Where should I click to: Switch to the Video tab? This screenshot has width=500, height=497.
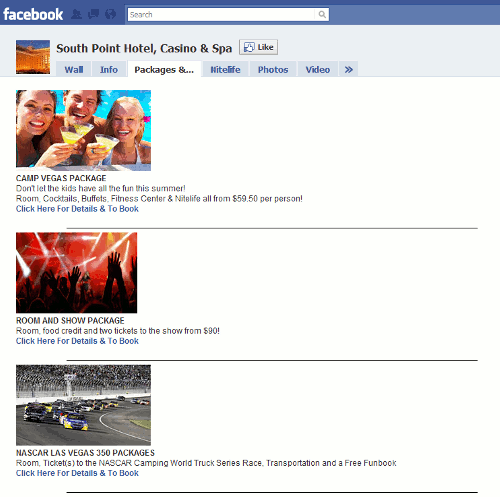click(x=318, y=69)
